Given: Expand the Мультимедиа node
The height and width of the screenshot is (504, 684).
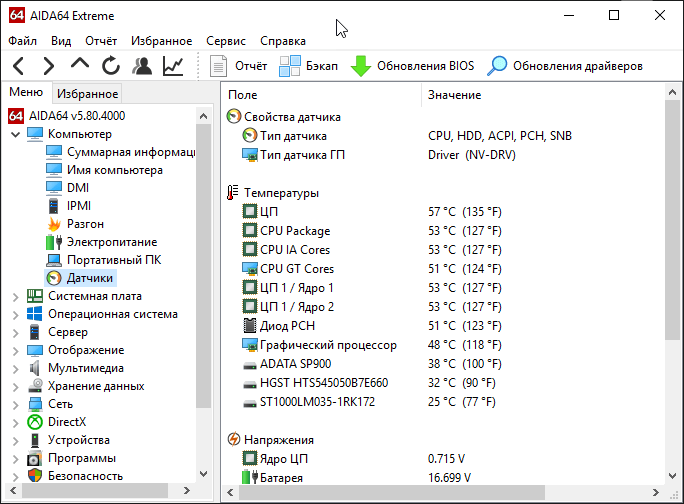Looking at the screenshot, I should 16,369.
